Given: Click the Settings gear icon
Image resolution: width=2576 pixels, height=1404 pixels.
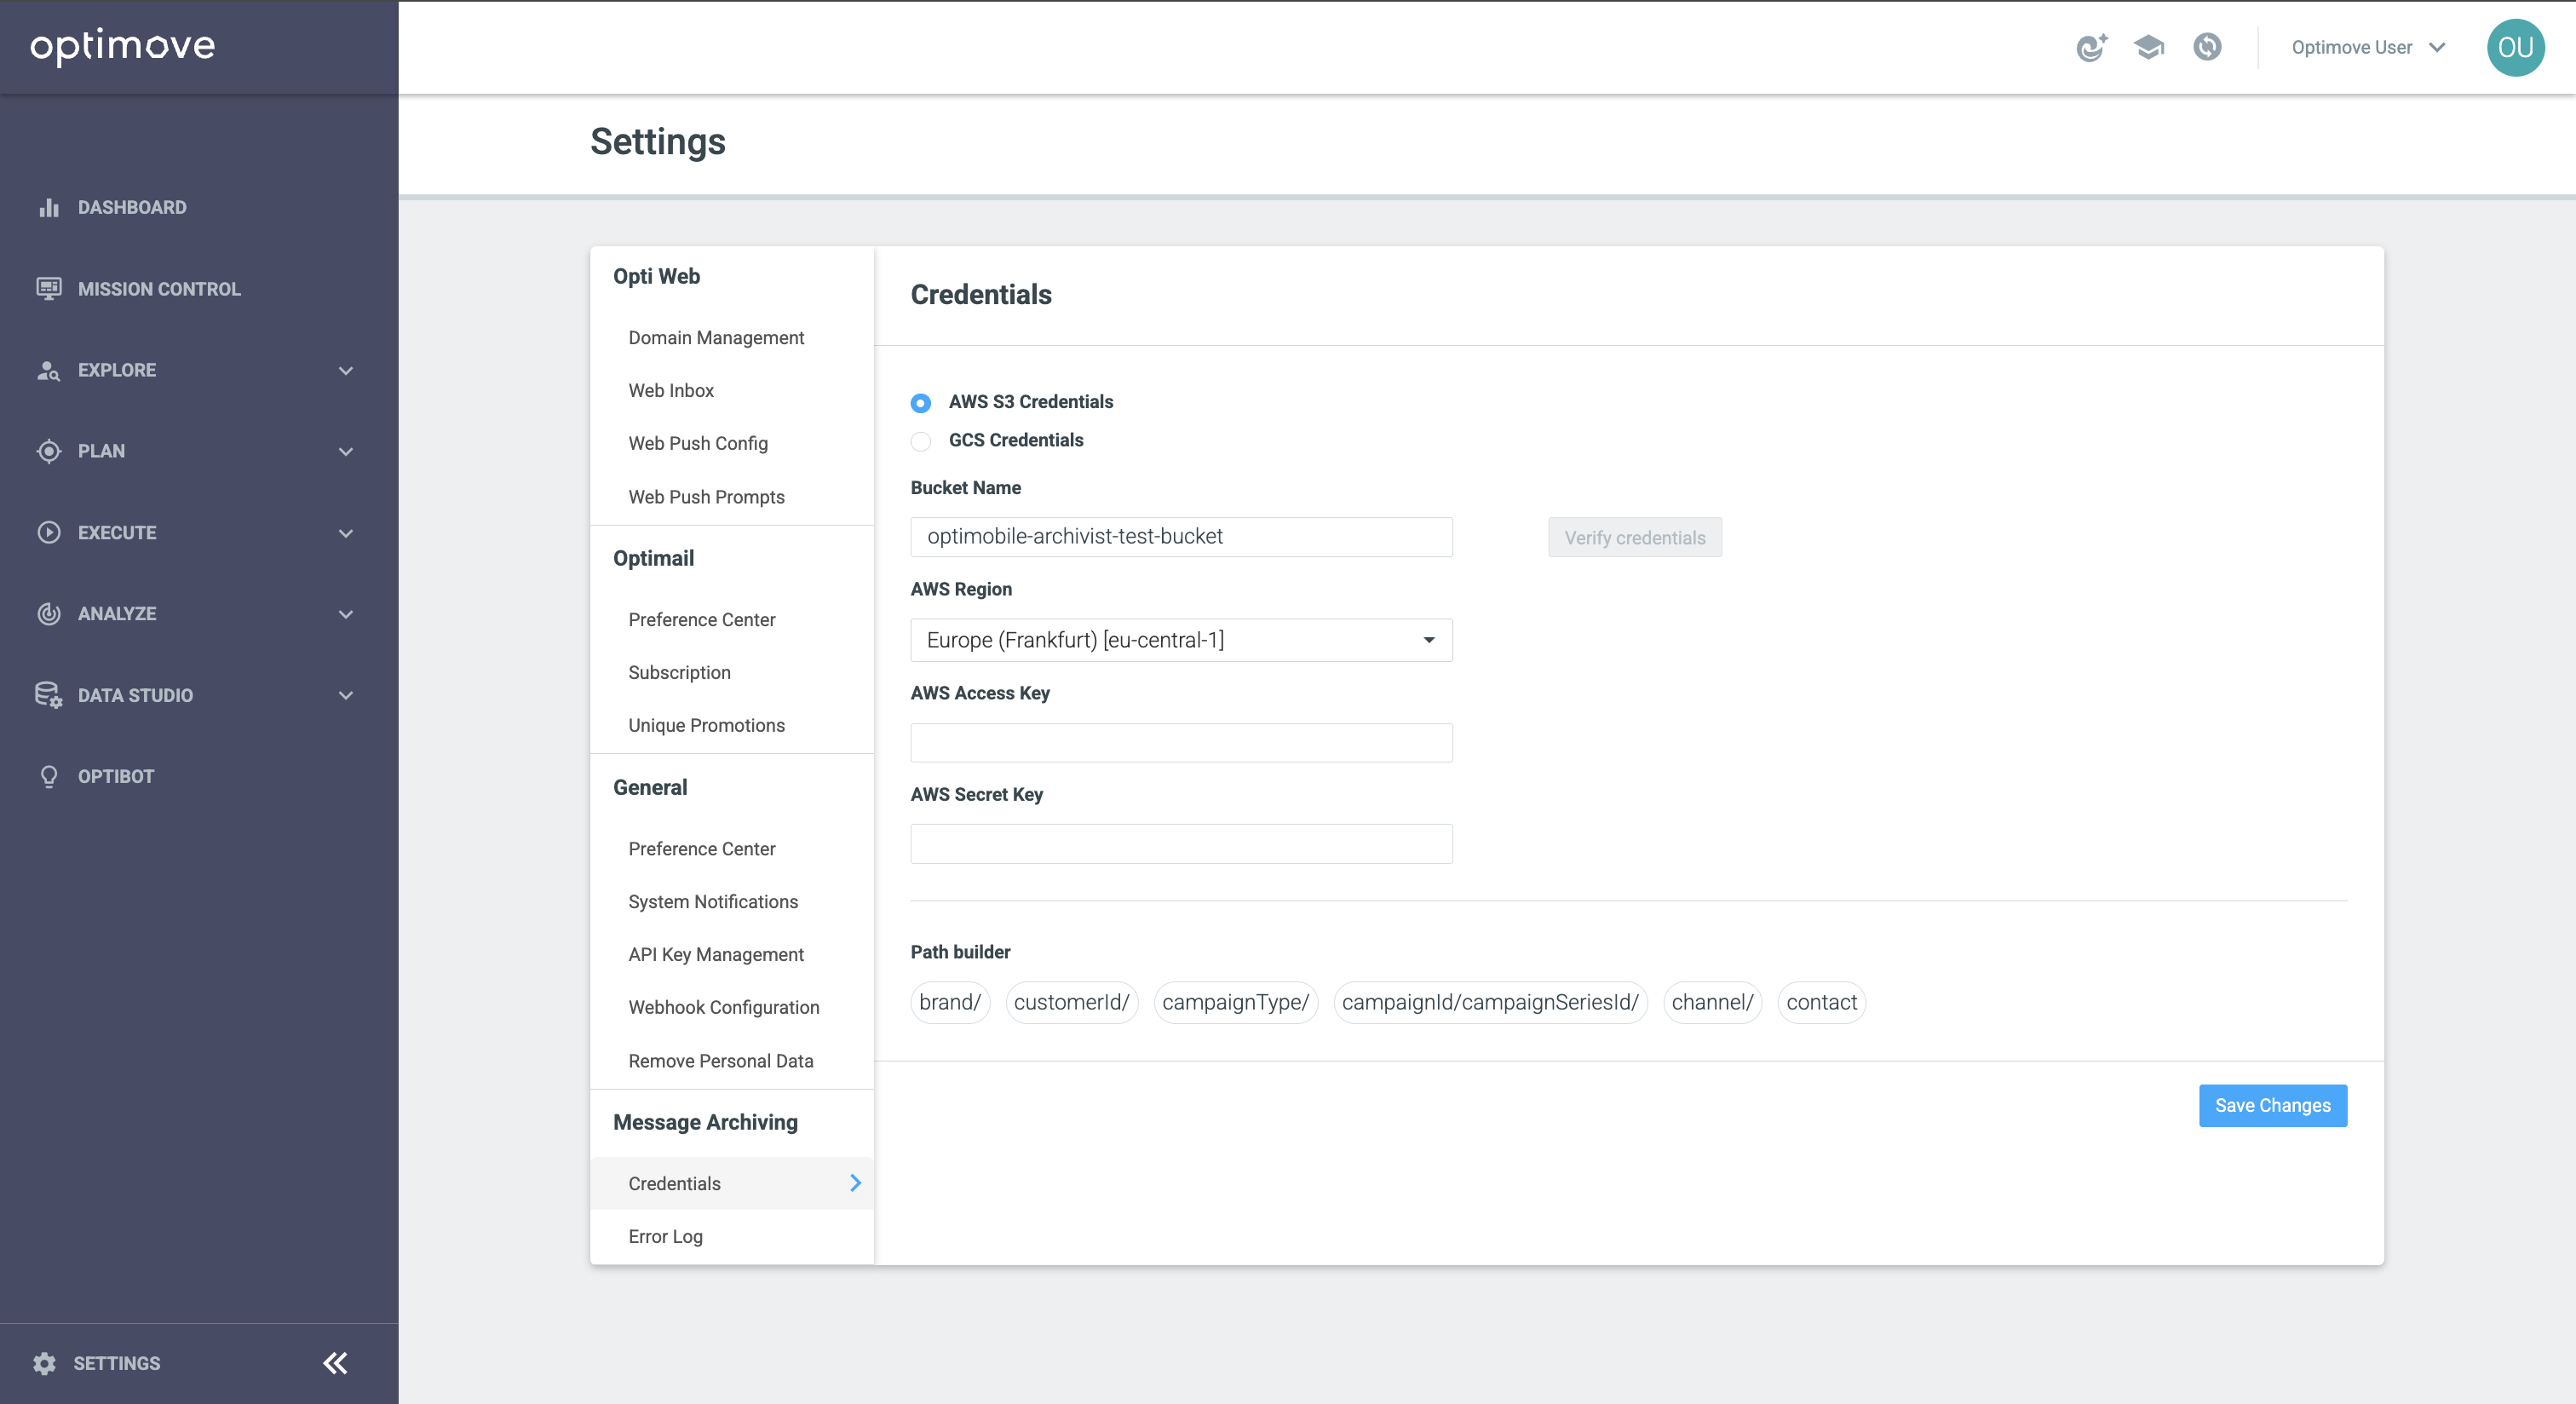Looking at the screenshot, I should click(x=44, y=1363).
